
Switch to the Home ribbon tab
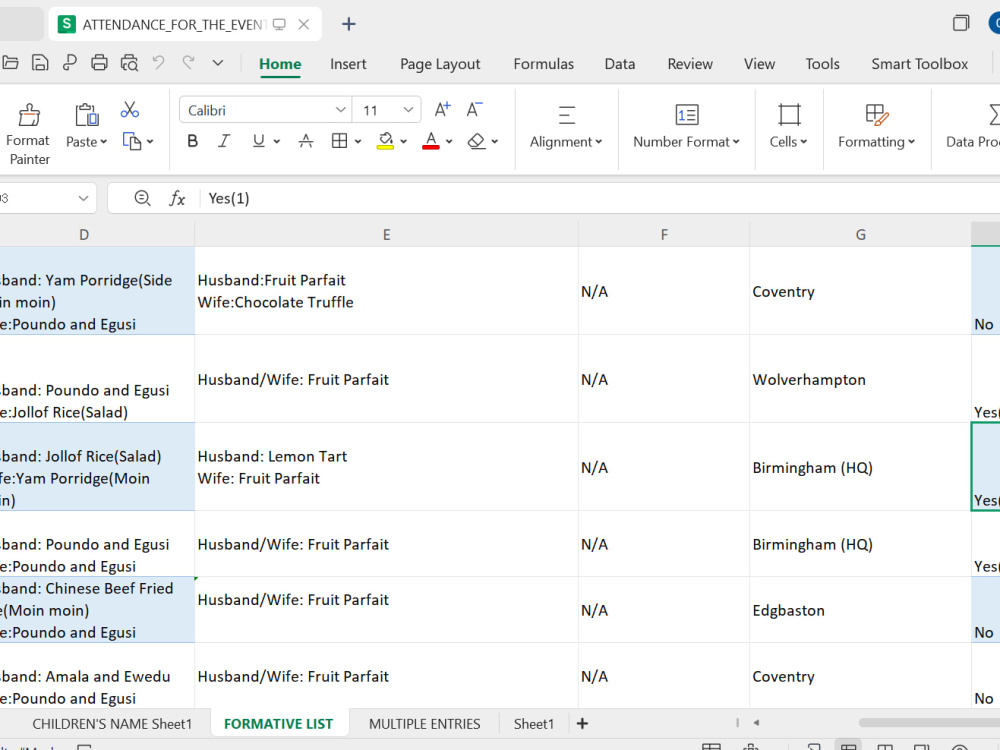coord(280,64)
